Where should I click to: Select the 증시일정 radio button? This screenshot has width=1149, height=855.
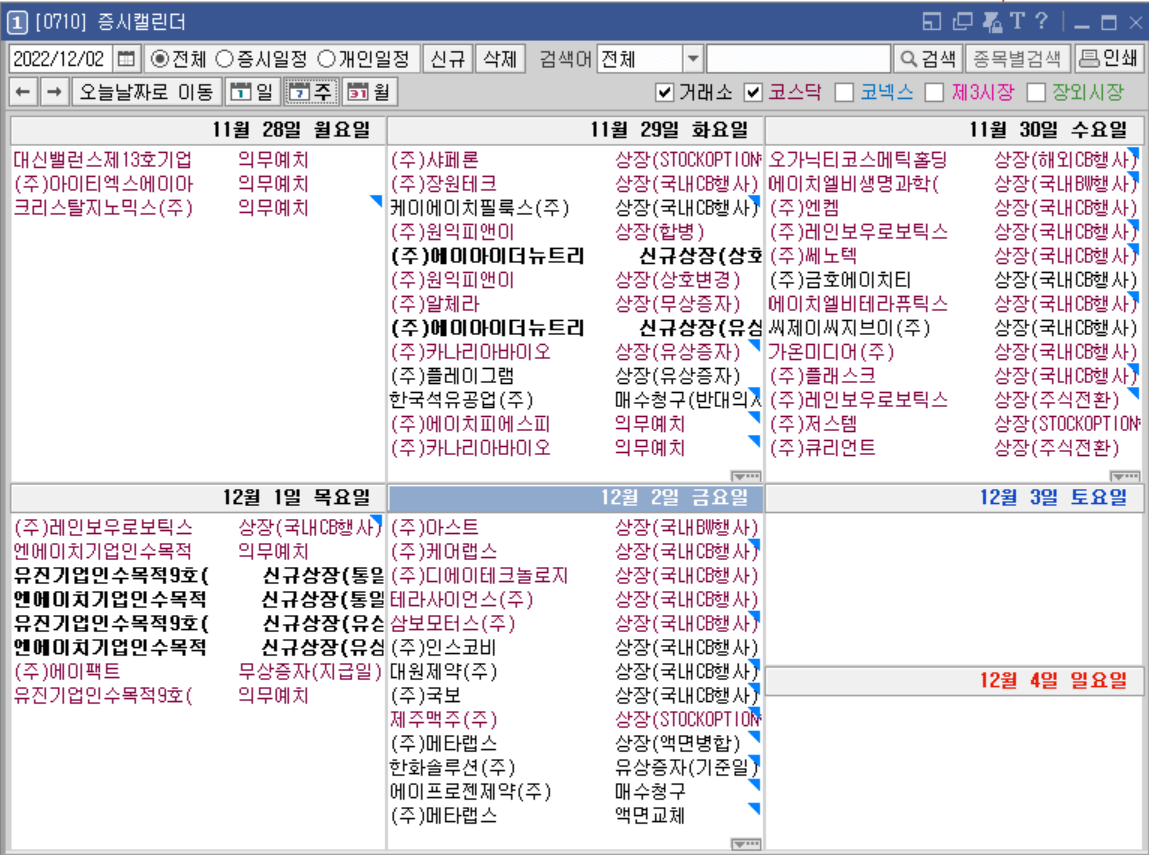tap(224, 59)
